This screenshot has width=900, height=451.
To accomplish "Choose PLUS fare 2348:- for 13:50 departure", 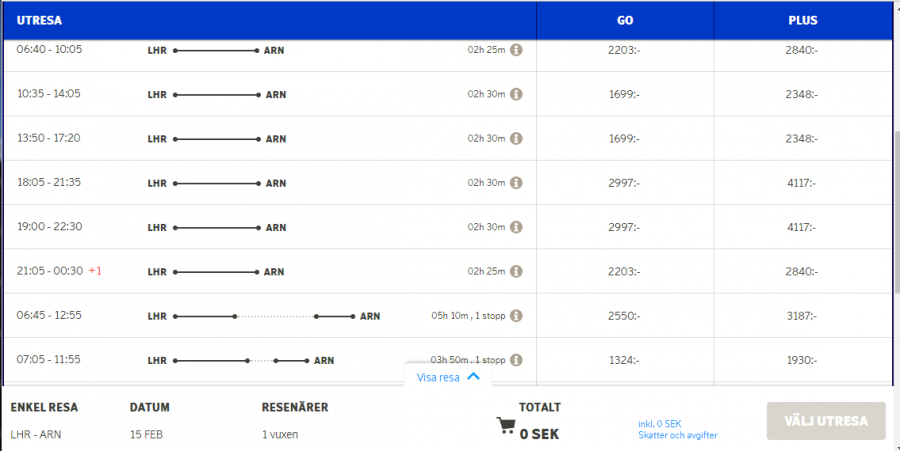I will [x=802, y=138].
